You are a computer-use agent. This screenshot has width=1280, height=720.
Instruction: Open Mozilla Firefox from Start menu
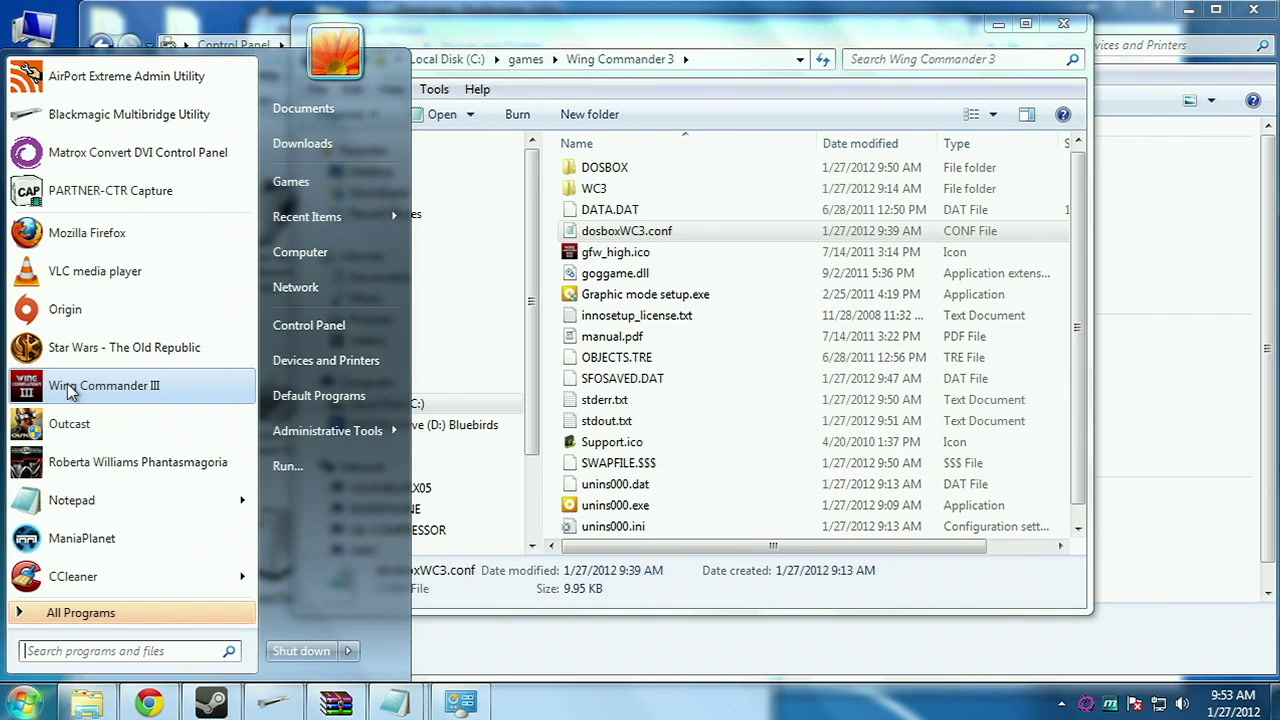coord(132,233)
